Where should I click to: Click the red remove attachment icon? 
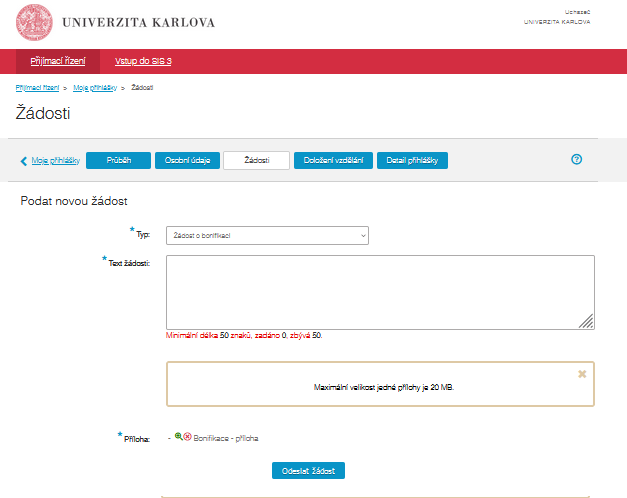point(187,437)
